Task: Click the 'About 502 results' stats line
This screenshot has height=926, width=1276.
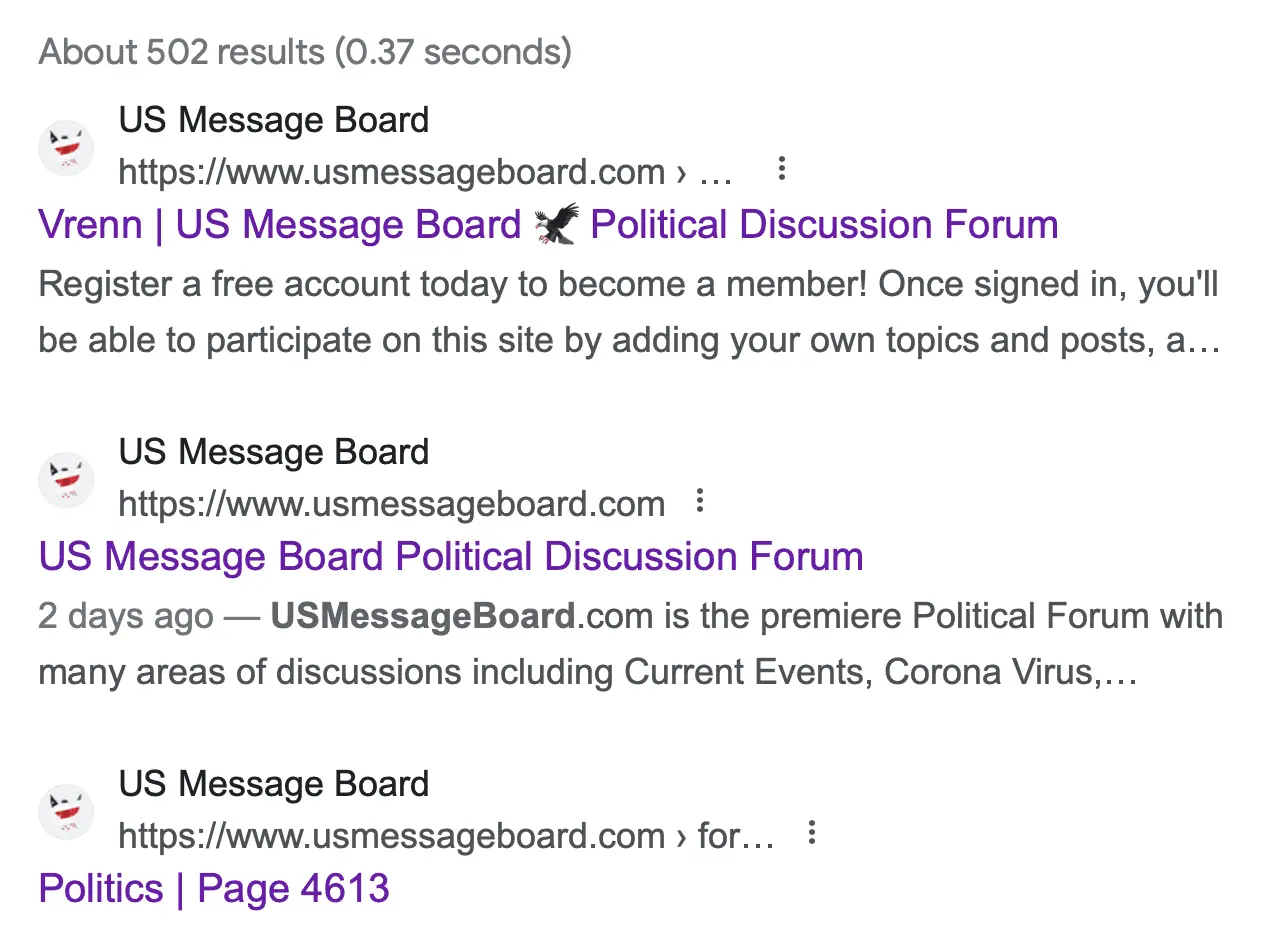Action: 304,51
